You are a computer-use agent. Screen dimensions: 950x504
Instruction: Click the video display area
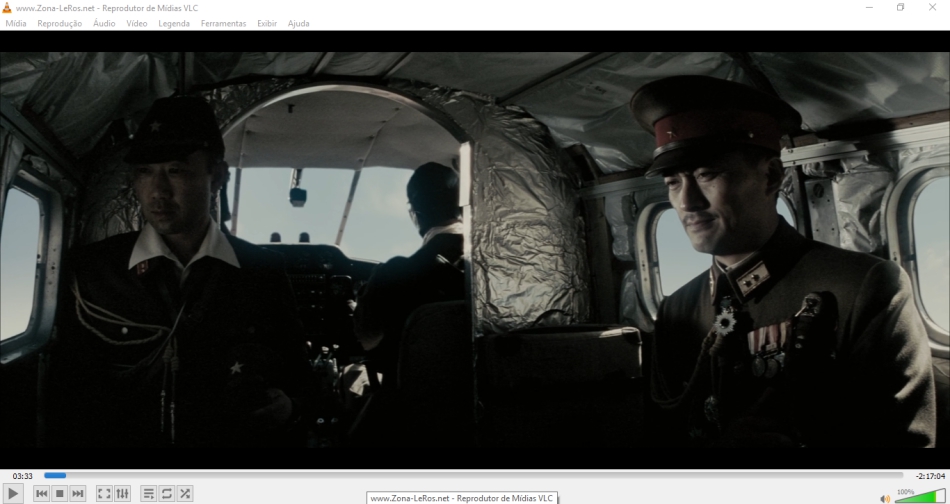click(x=475, y=250)
